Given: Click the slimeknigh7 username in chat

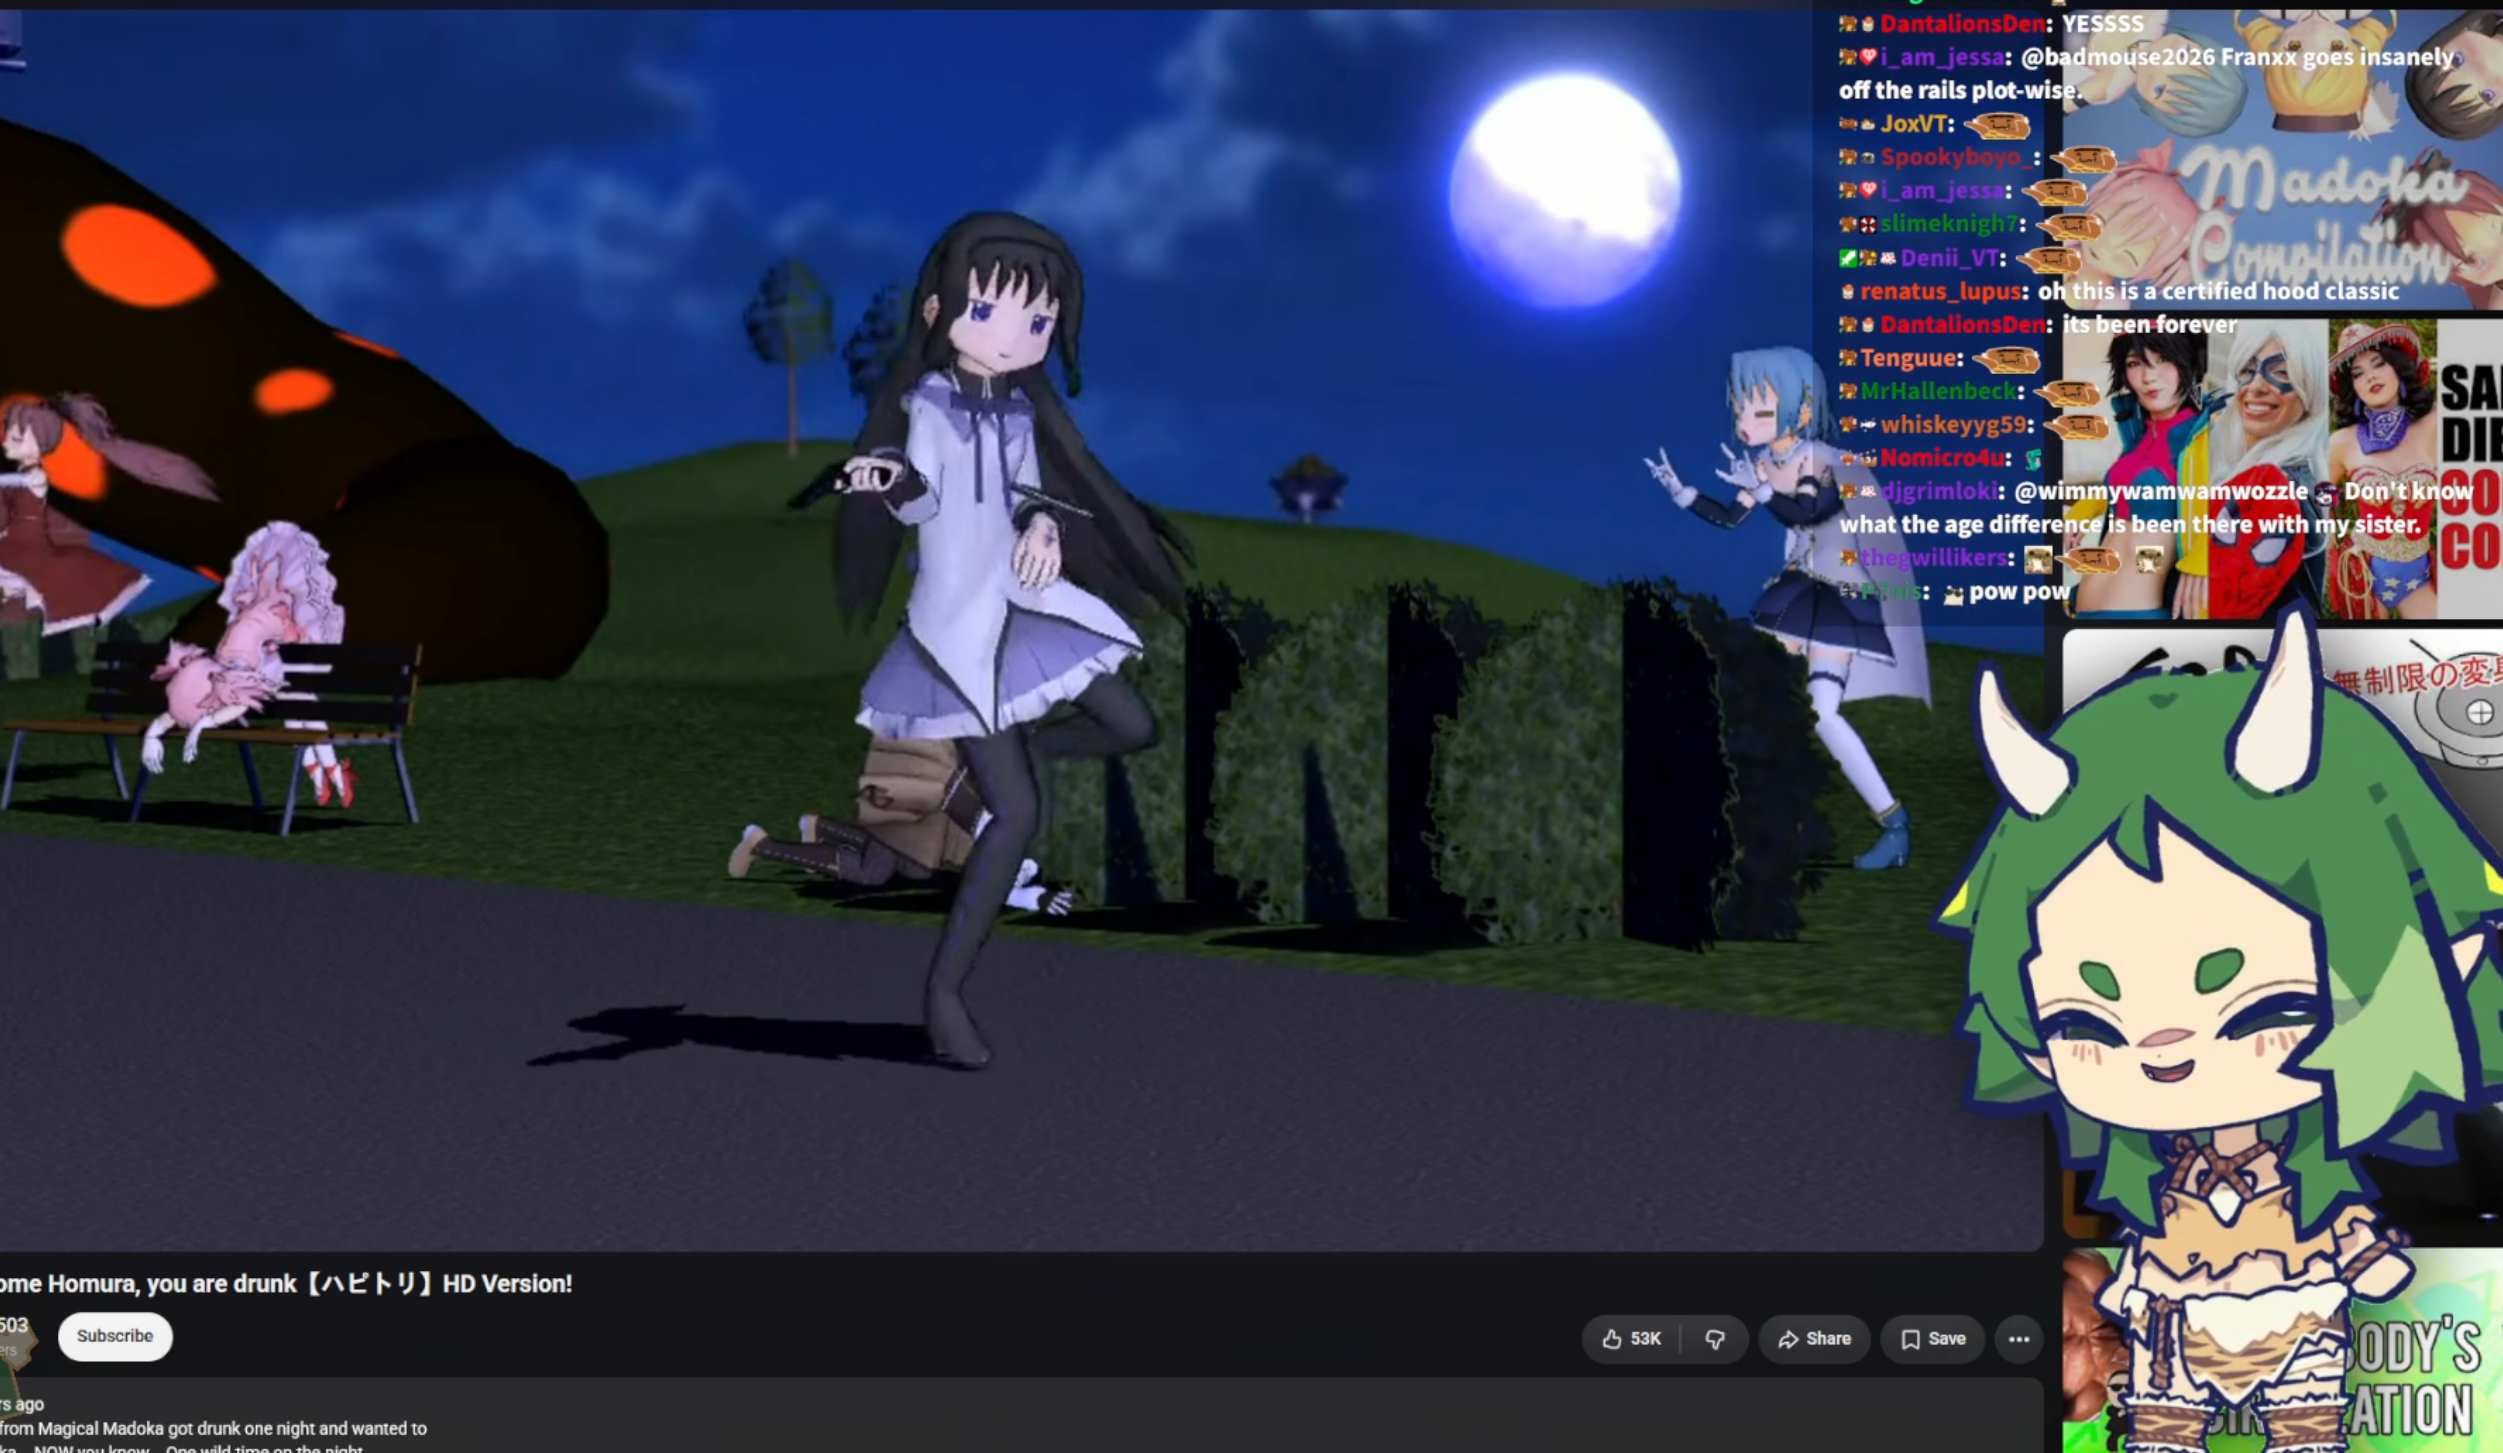Looking at the screenshot, I should 1948,224.
